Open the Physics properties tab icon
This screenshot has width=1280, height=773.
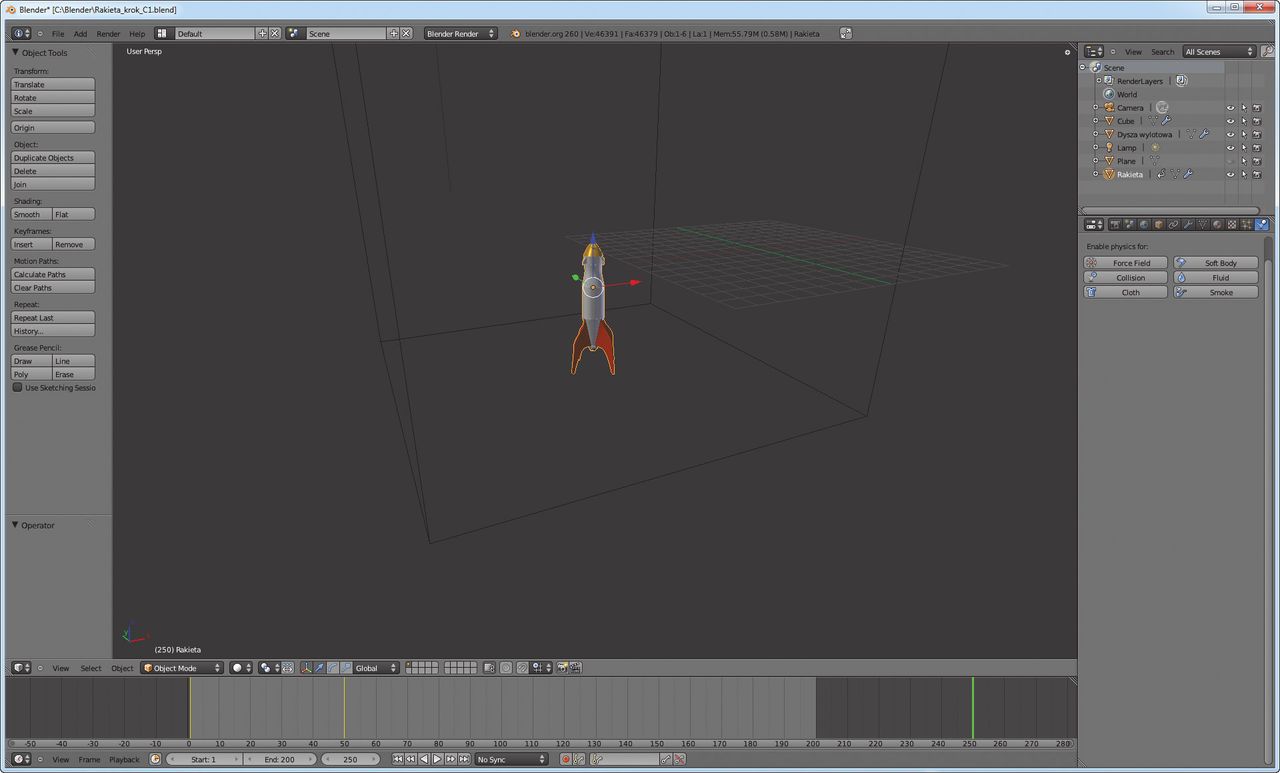point(1262,225)
